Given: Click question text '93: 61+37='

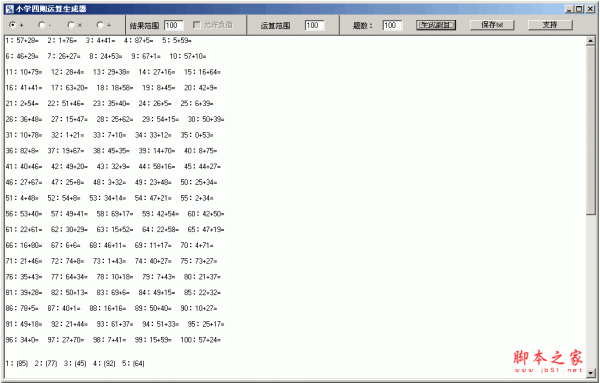Looking at the screenshot, I should tap(115, 324).
